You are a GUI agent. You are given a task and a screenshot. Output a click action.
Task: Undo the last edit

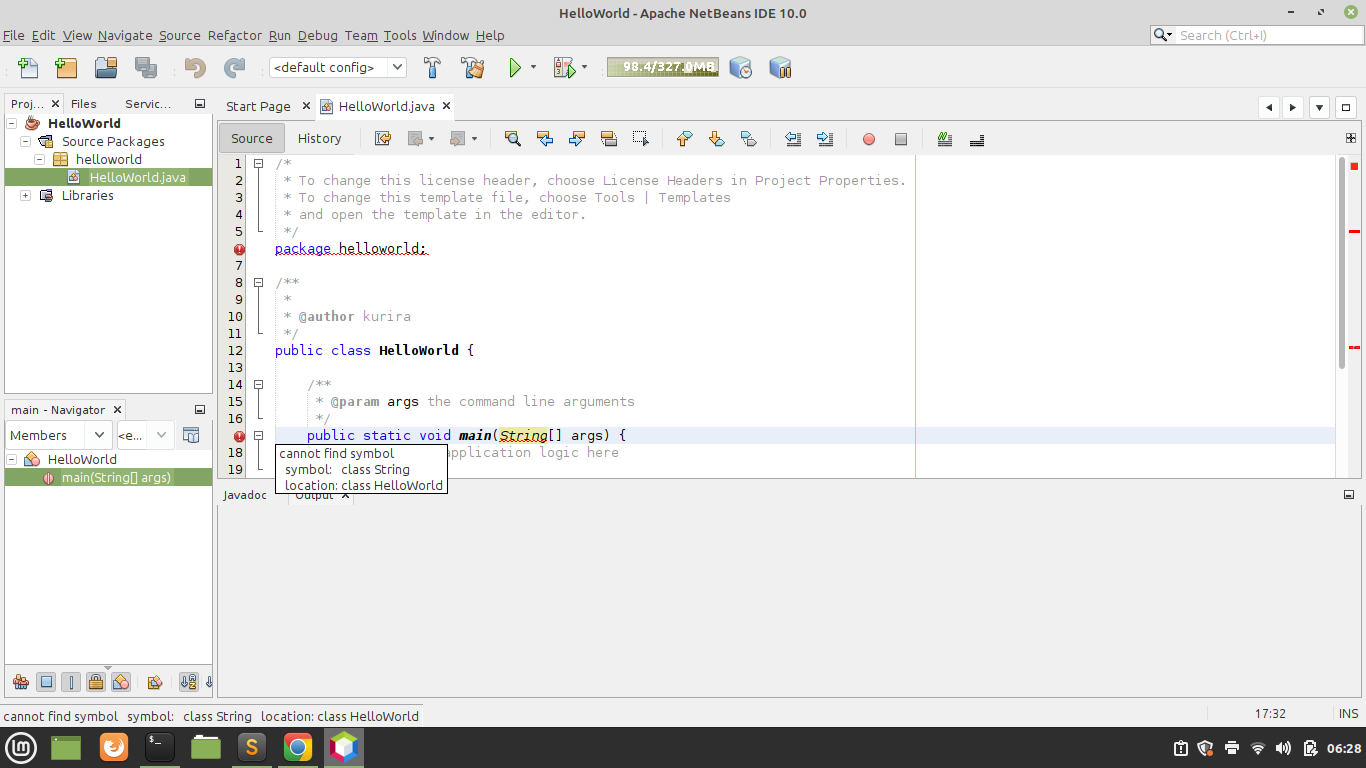(195, 68)
